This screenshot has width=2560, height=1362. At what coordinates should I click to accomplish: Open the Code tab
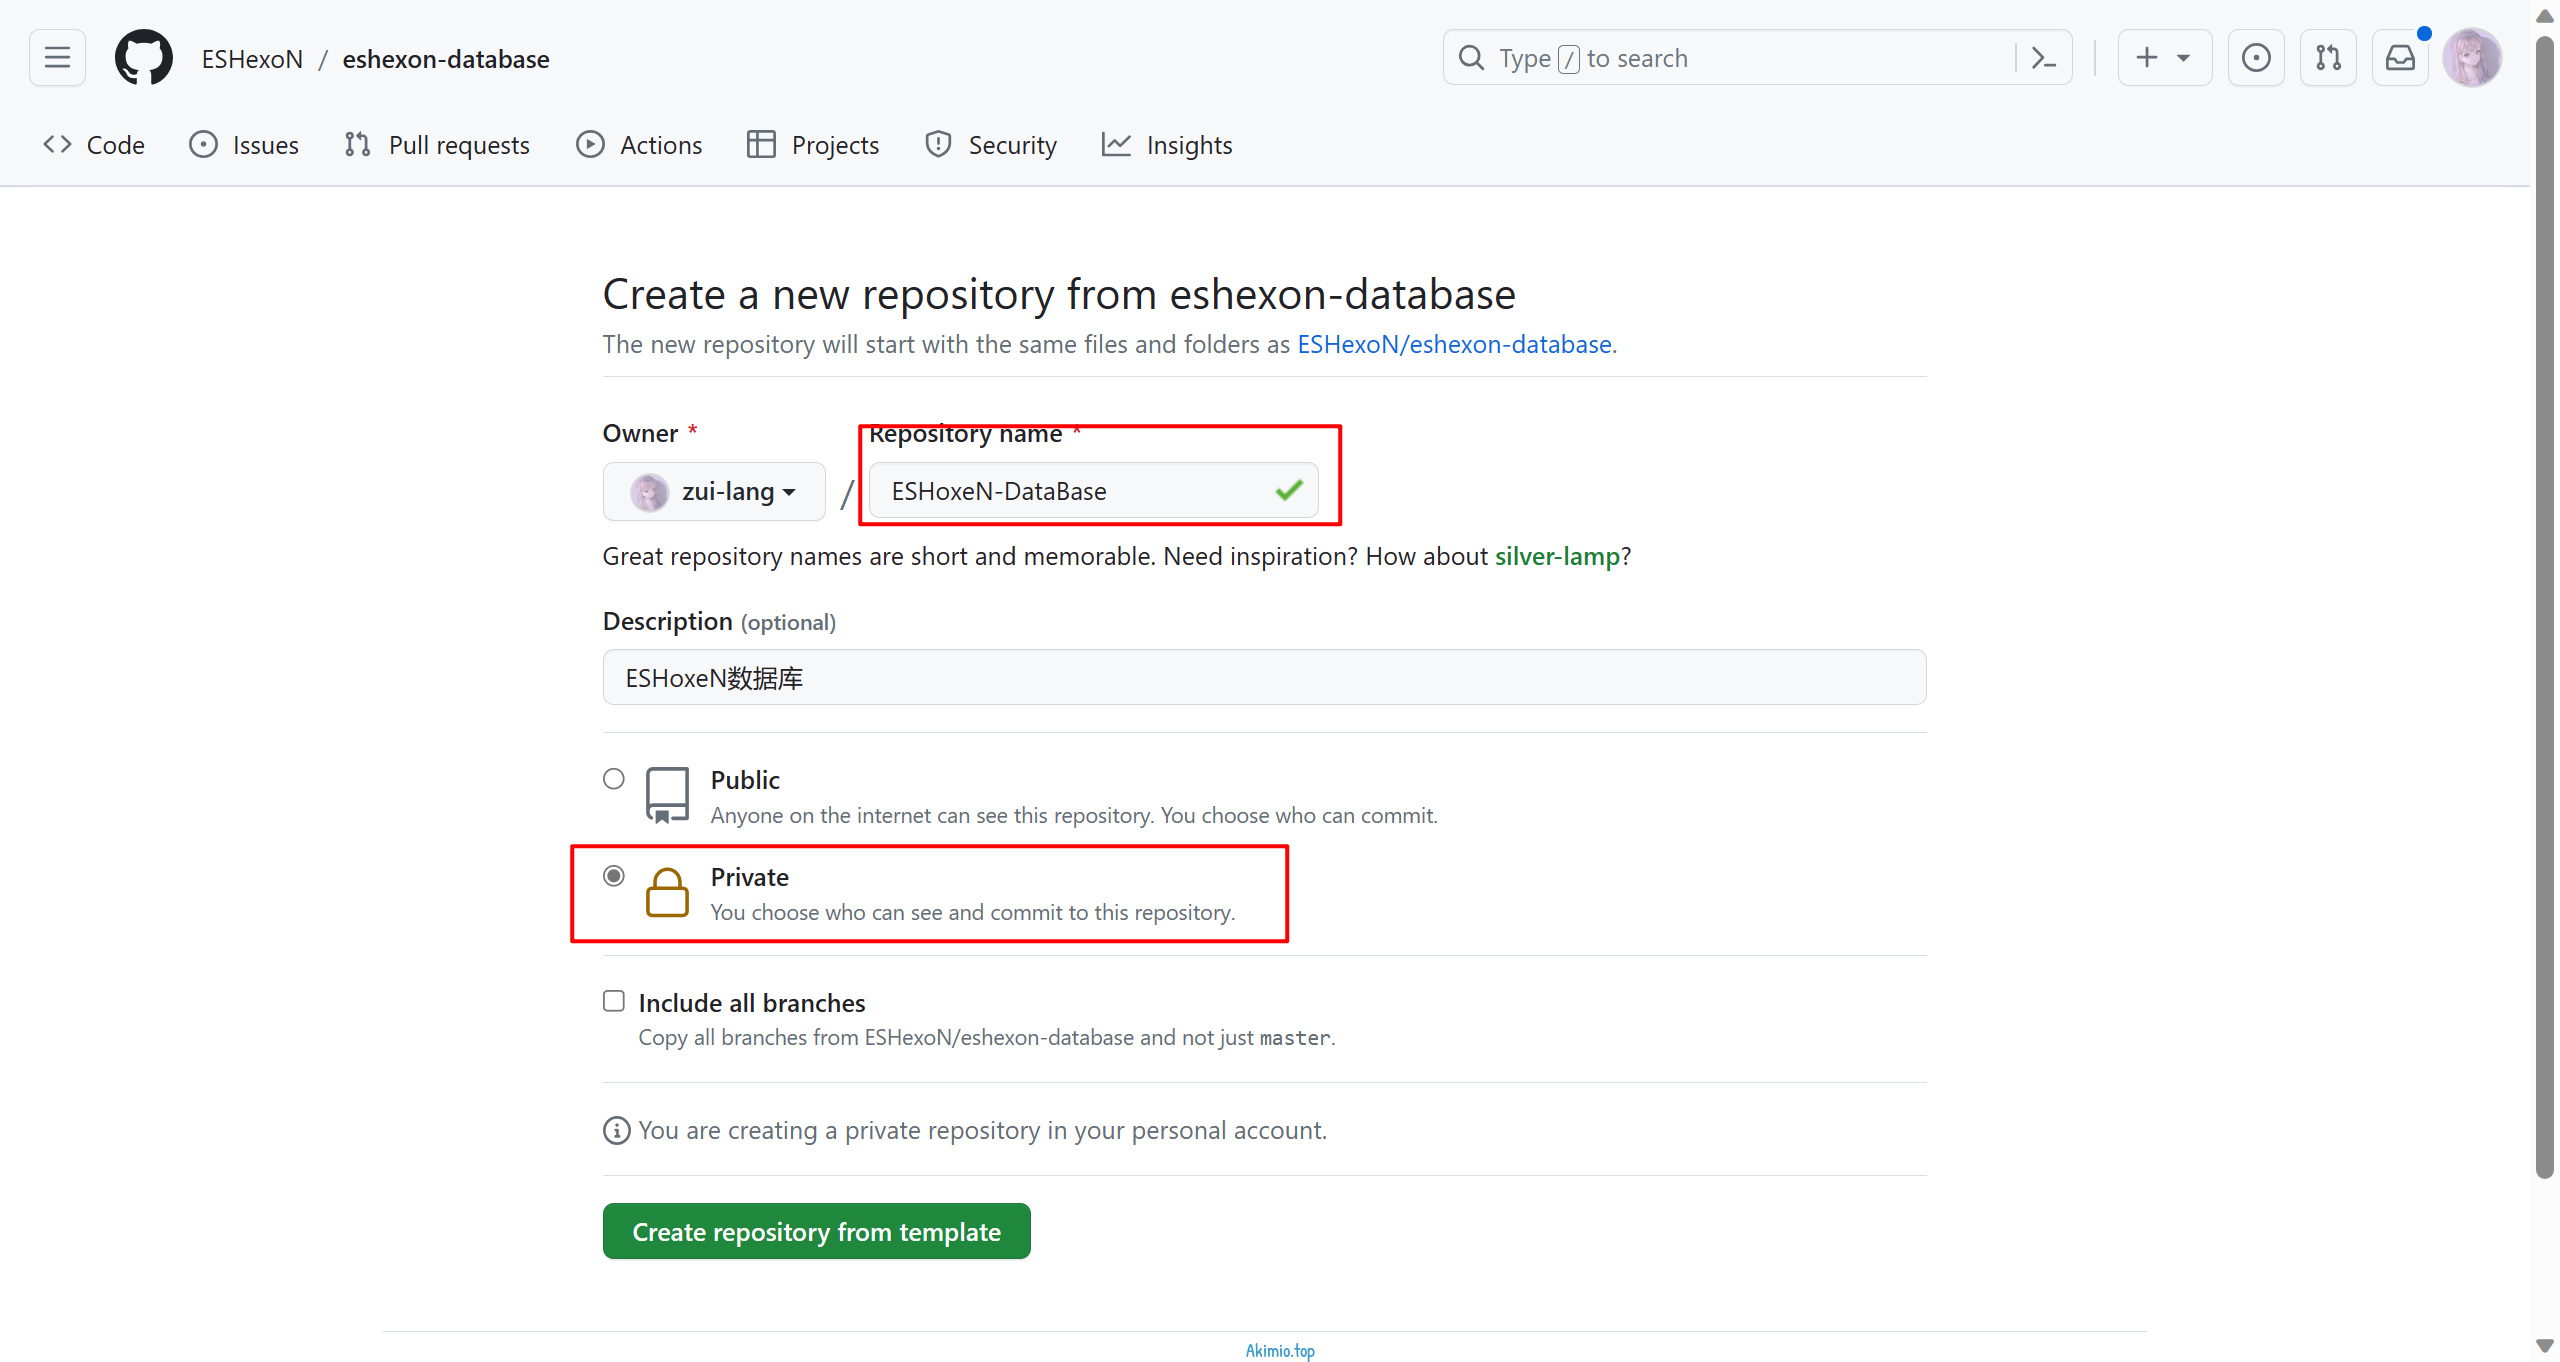tap(94, 145)
